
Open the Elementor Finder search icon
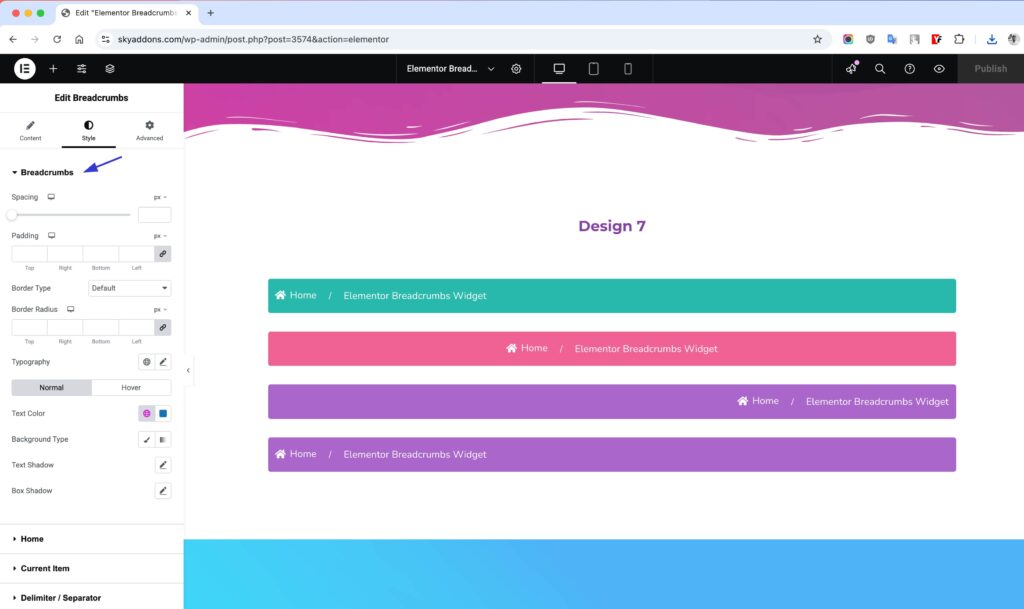pyautogui.click(x=880, y=69)
